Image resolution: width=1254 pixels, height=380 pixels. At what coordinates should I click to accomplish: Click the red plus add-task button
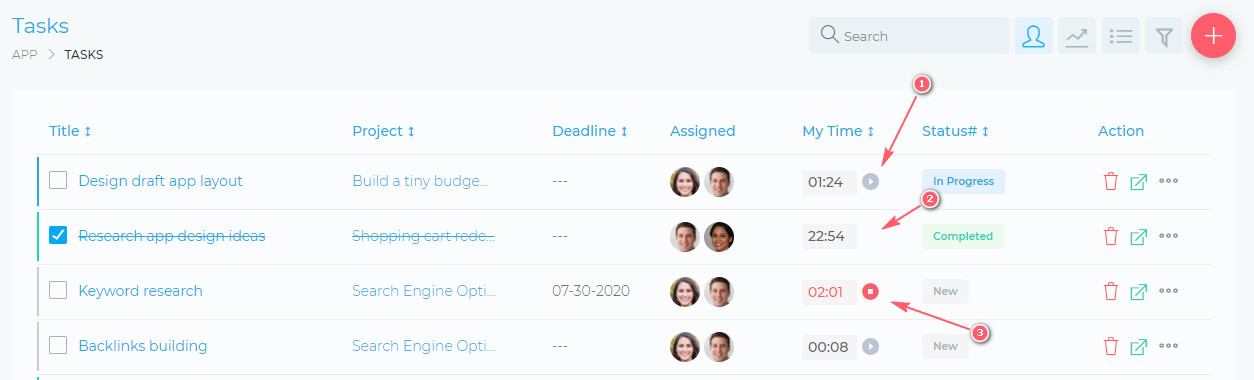pos(1213,36)
